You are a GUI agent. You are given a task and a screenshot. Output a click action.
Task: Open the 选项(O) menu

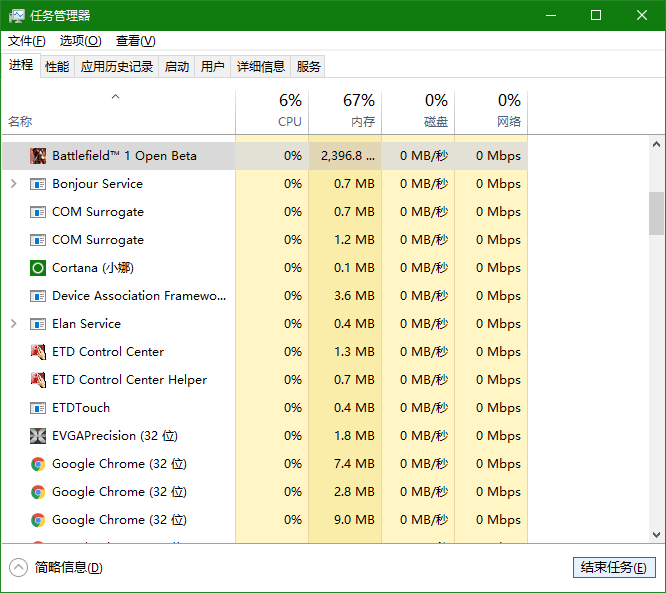(81, 41)
